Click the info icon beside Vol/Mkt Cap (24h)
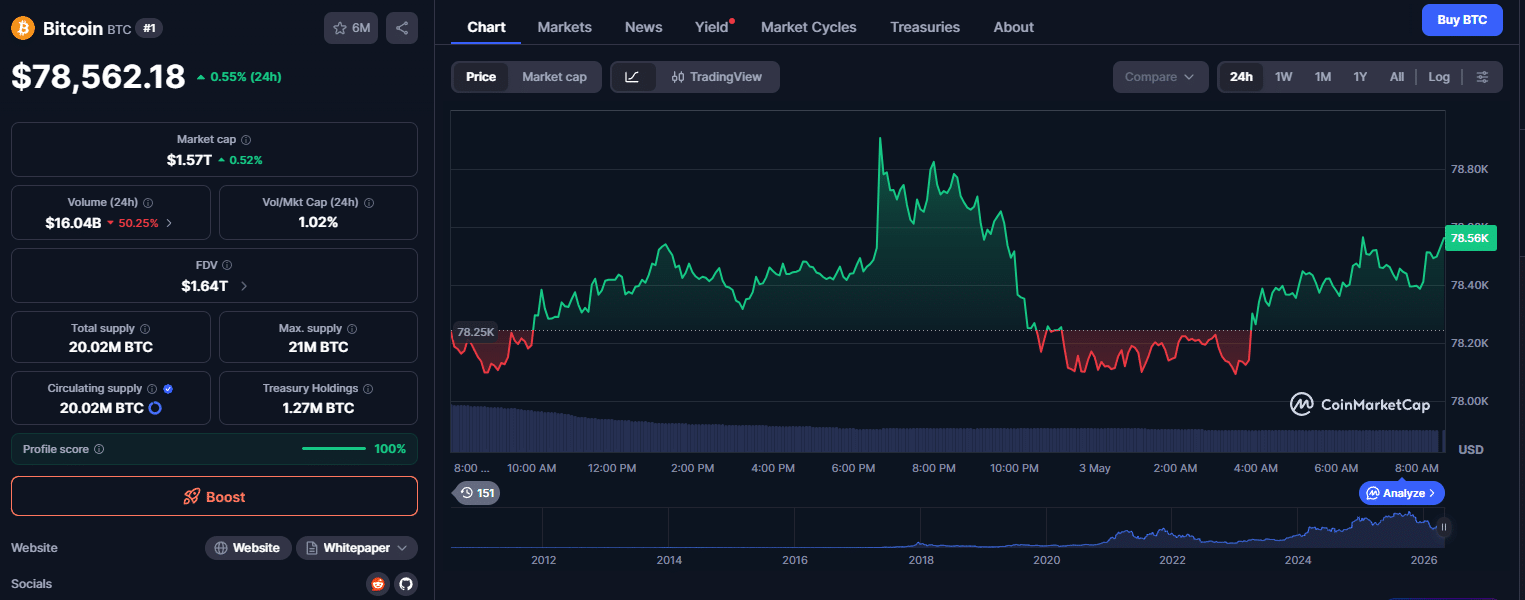Image resolution: width=1525 pixels, height=600 pixels. pos(369,202)
